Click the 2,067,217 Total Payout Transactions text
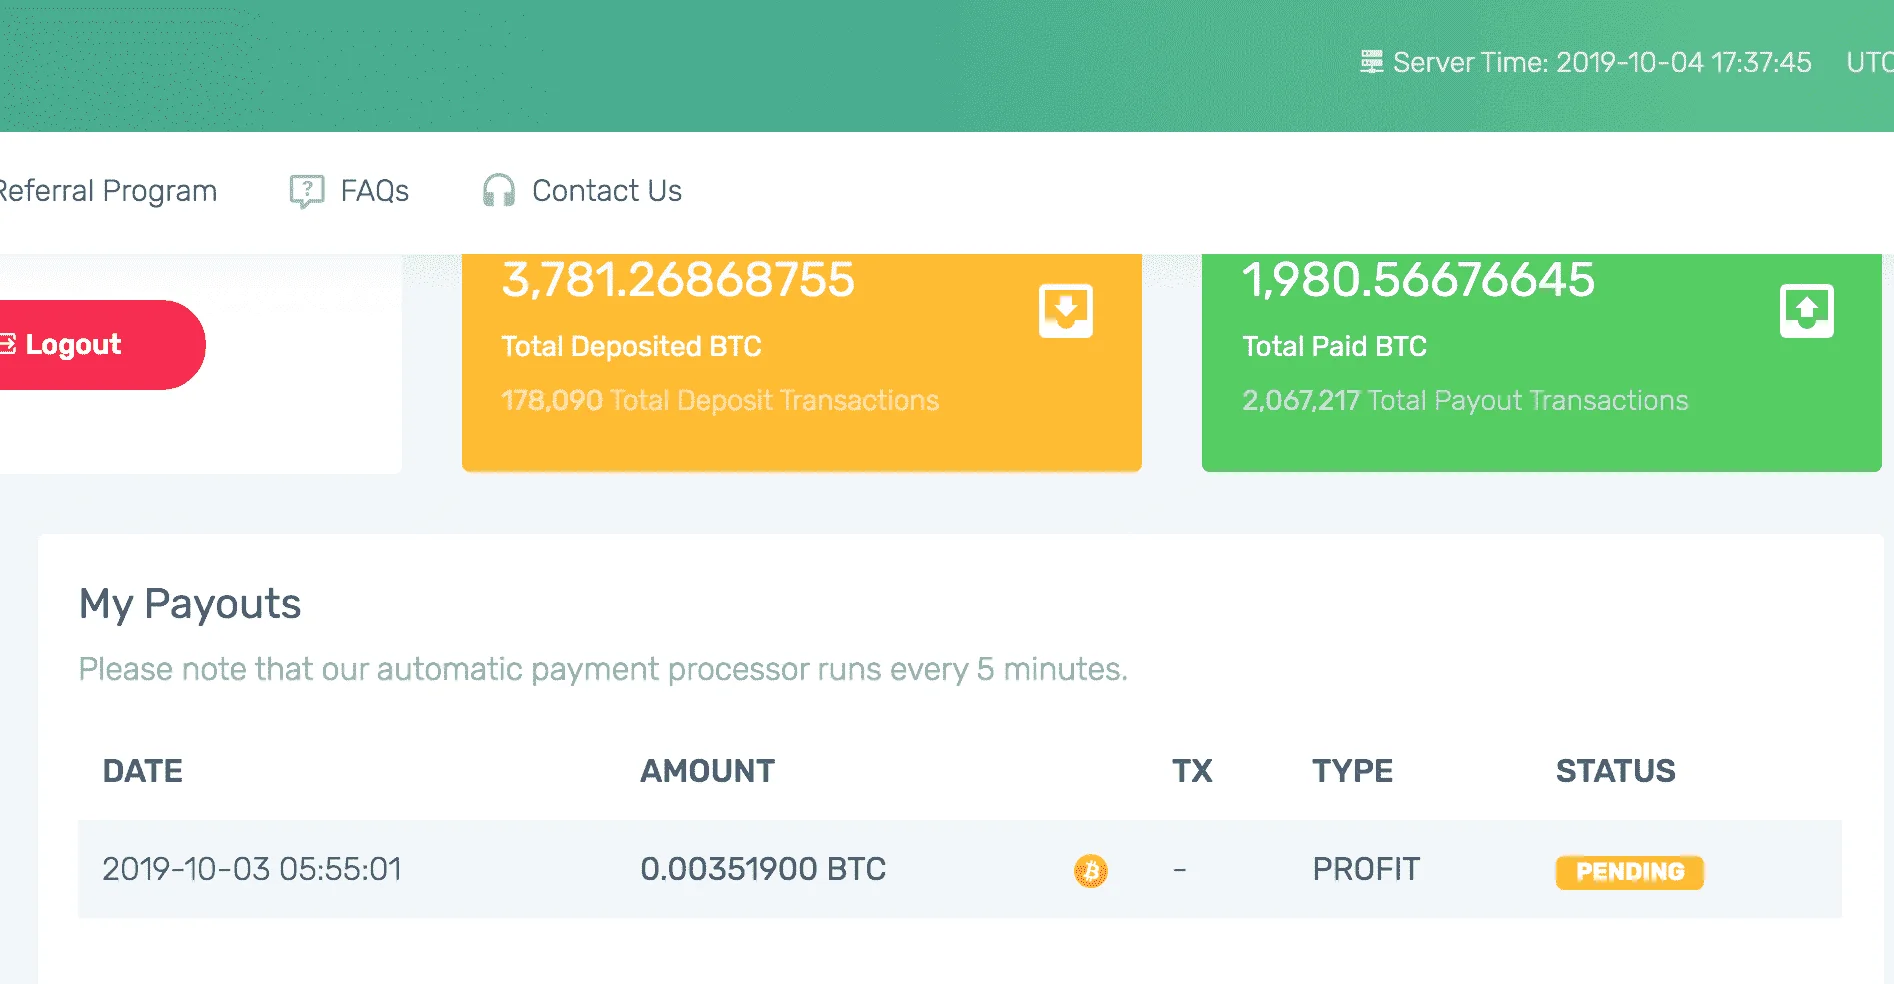1894x984 pixels. 1465,400
